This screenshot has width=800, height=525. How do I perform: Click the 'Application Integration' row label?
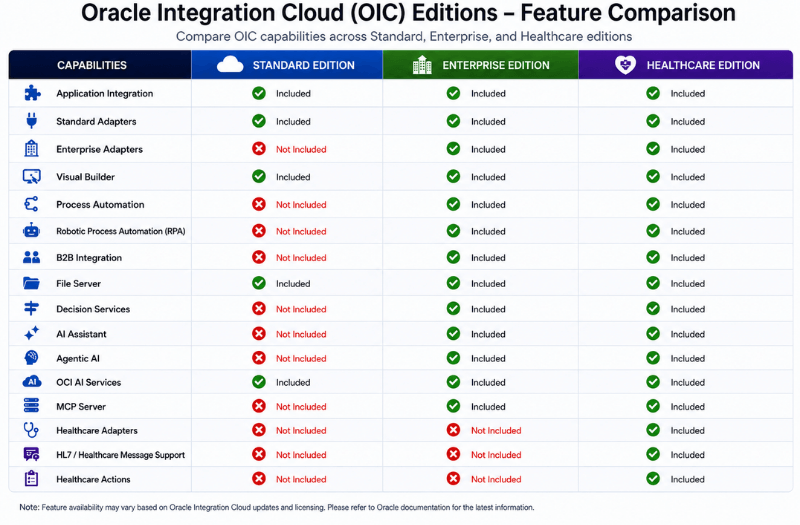(105, 93)
